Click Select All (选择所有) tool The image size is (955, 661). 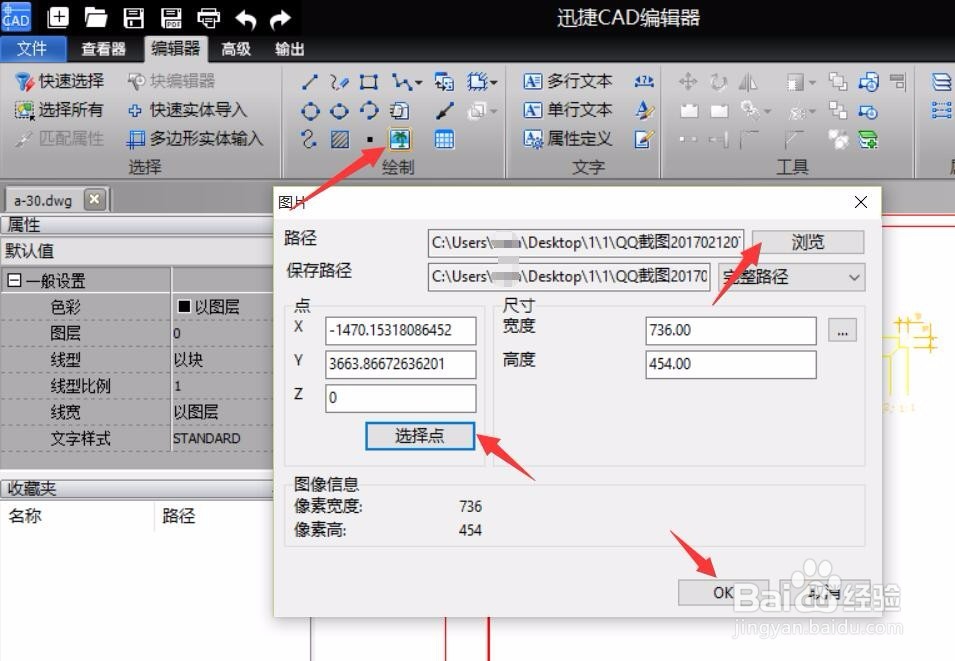pos(59,110)
